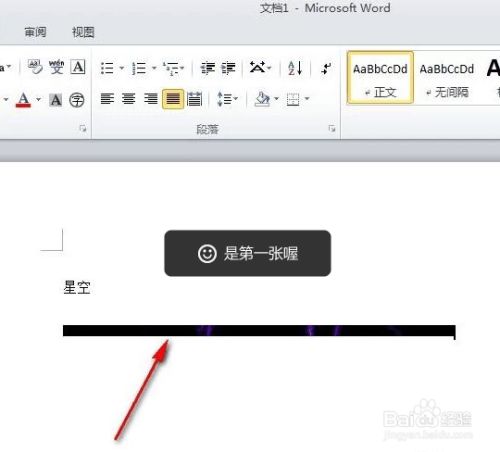Image resolution: width=500 pixels, height=452 pixels.
Task: Click the borders icon
Action: coord(293,99)
